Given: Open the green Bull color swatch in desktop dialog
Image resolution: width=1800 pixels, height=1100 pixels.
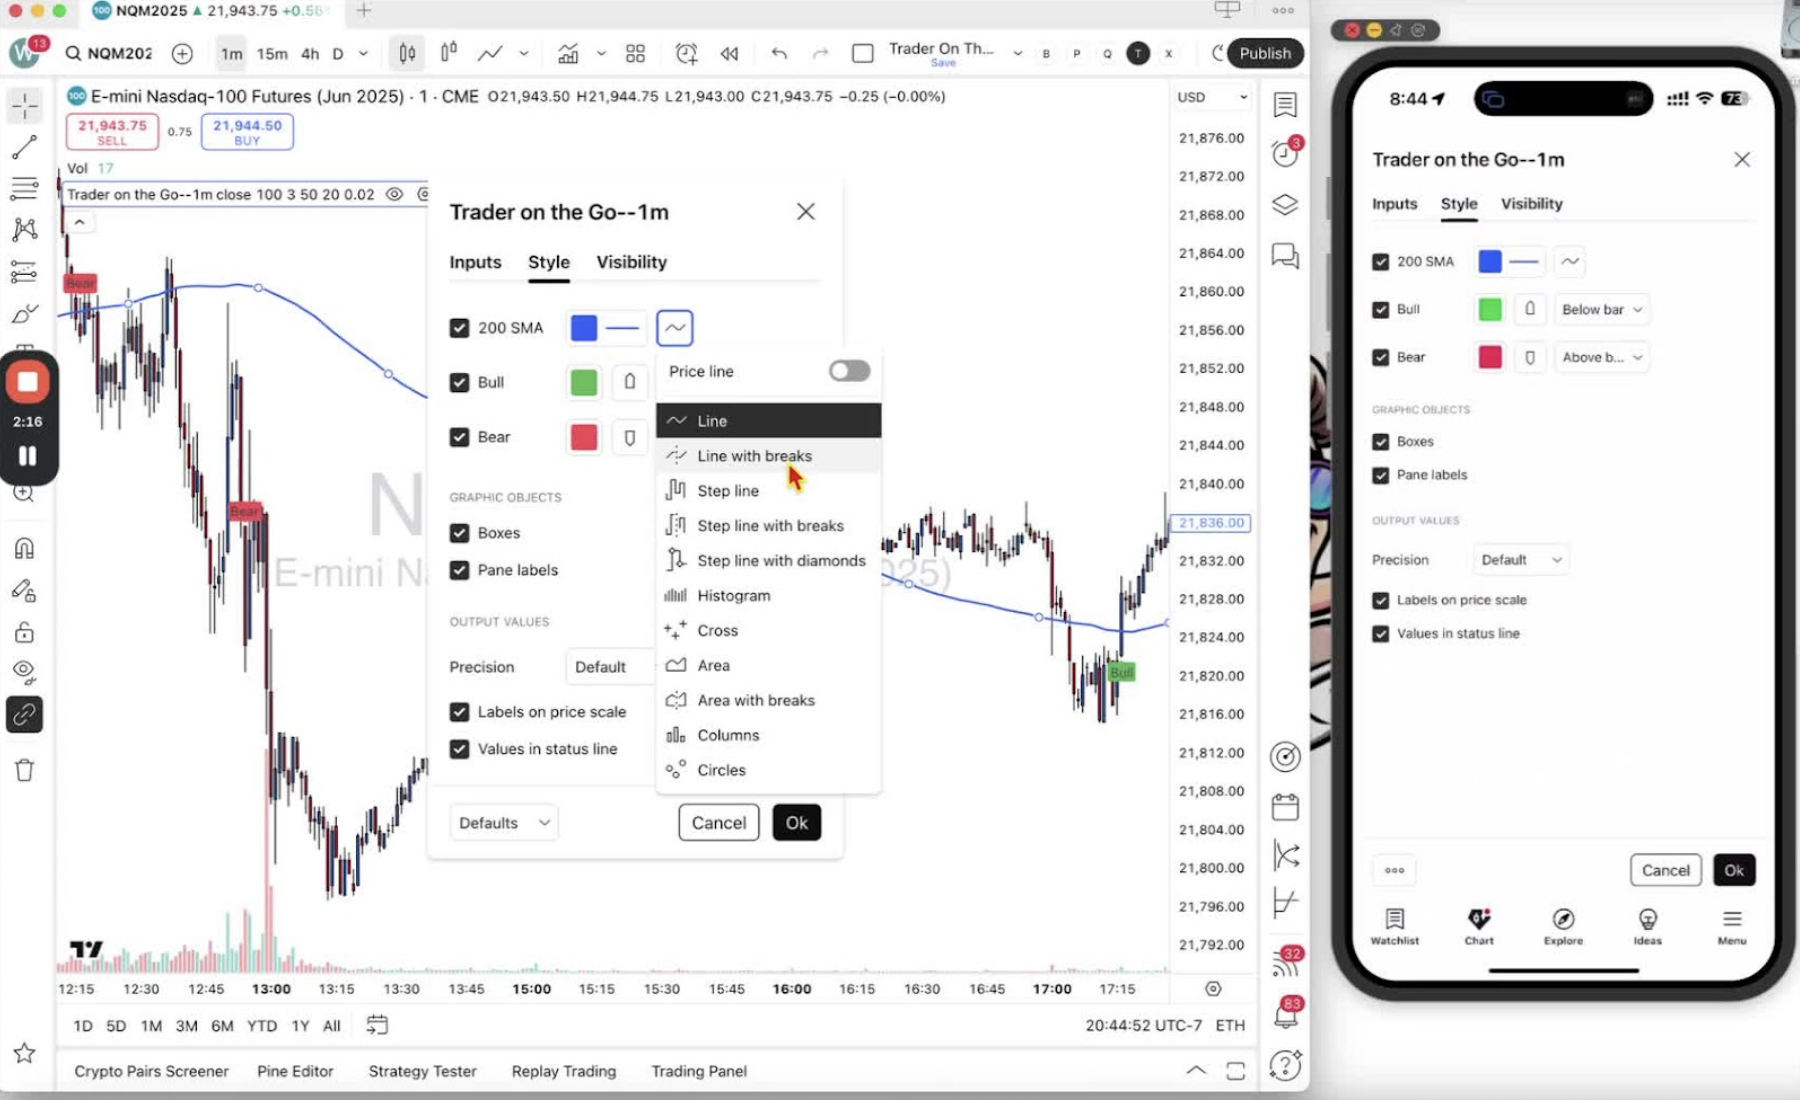Looking at the screenshot, I should coord(584,382).
